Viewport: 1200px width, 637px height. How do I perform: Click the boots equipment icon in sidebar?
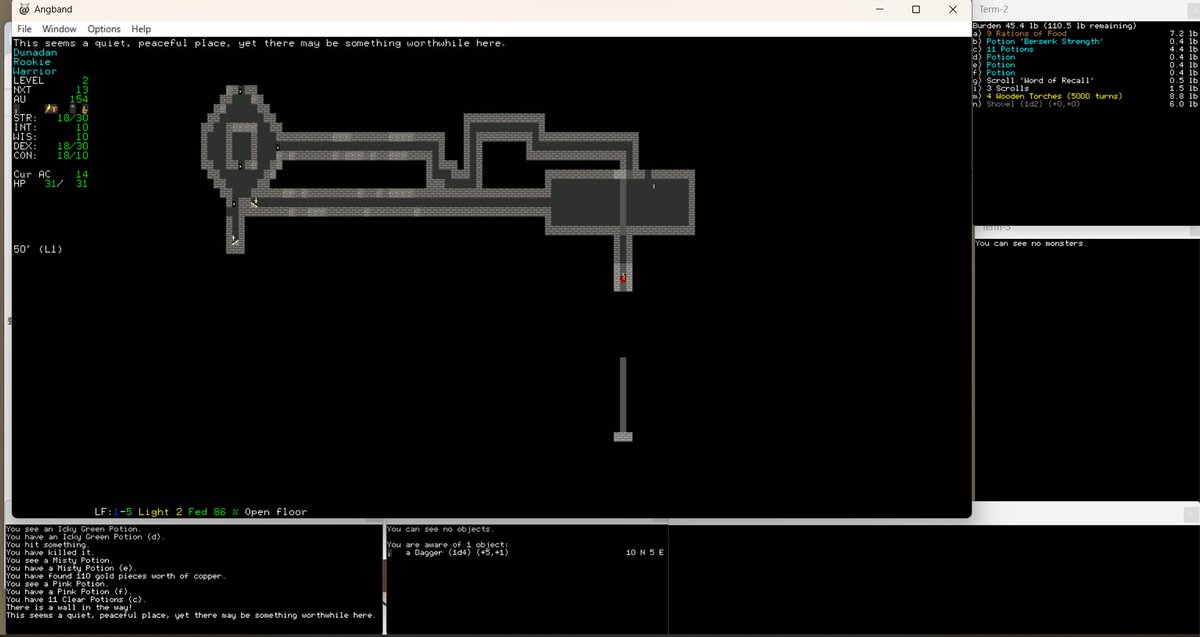pos(85,108)
